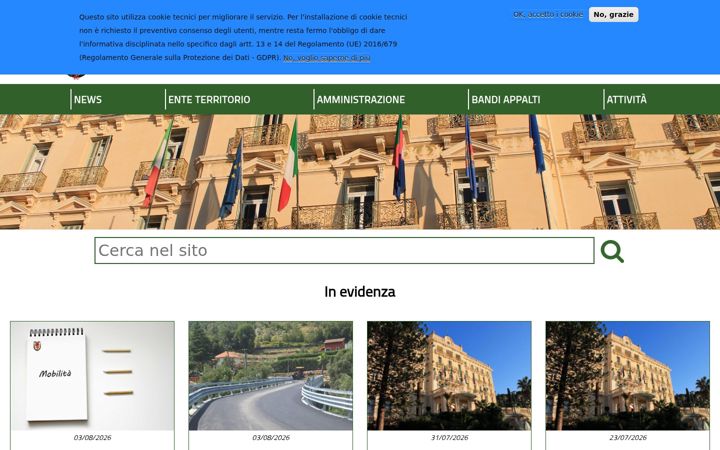Focus the 'Cerca nel sito' search field
720x450 pixels.
(x=344, y=251)
